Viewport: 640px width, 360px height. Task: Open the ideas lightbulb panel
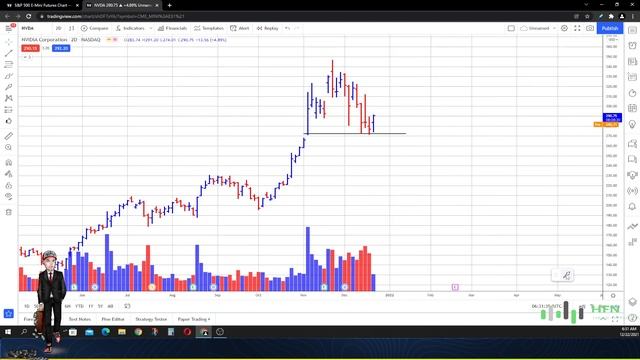[x=632, y=124]
